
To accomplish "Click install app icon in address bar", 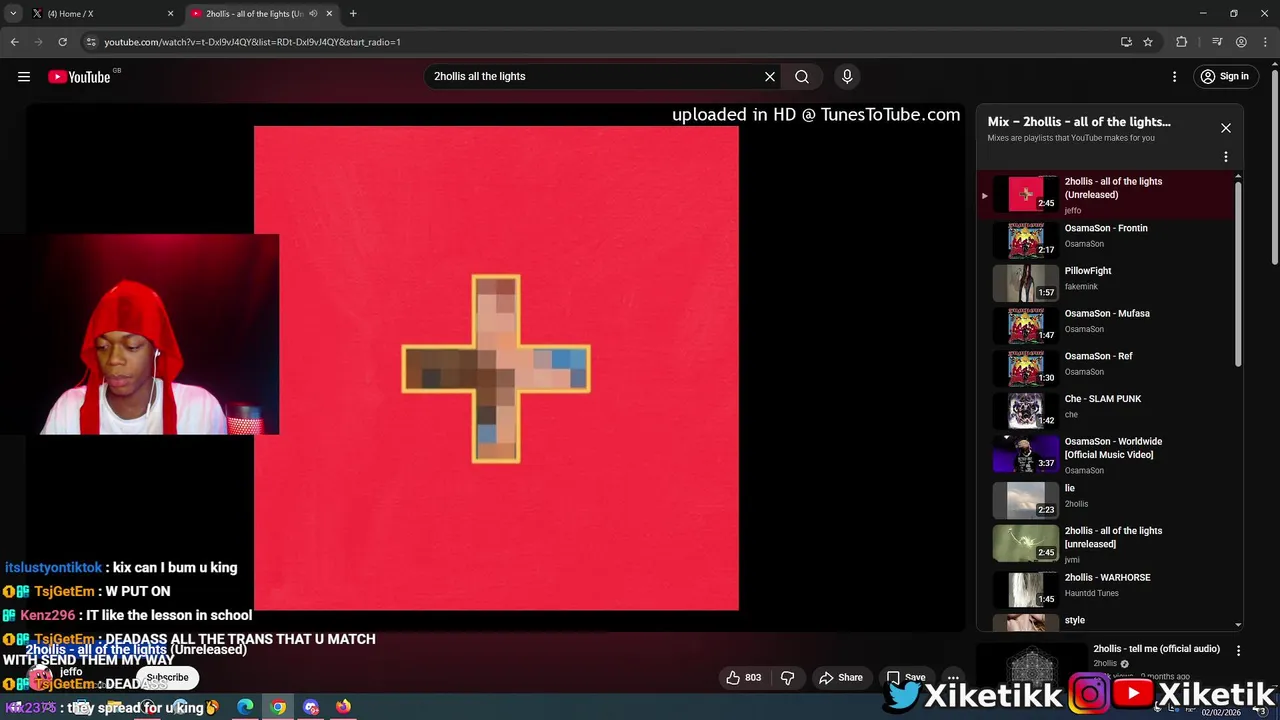I will (1126, 42).
